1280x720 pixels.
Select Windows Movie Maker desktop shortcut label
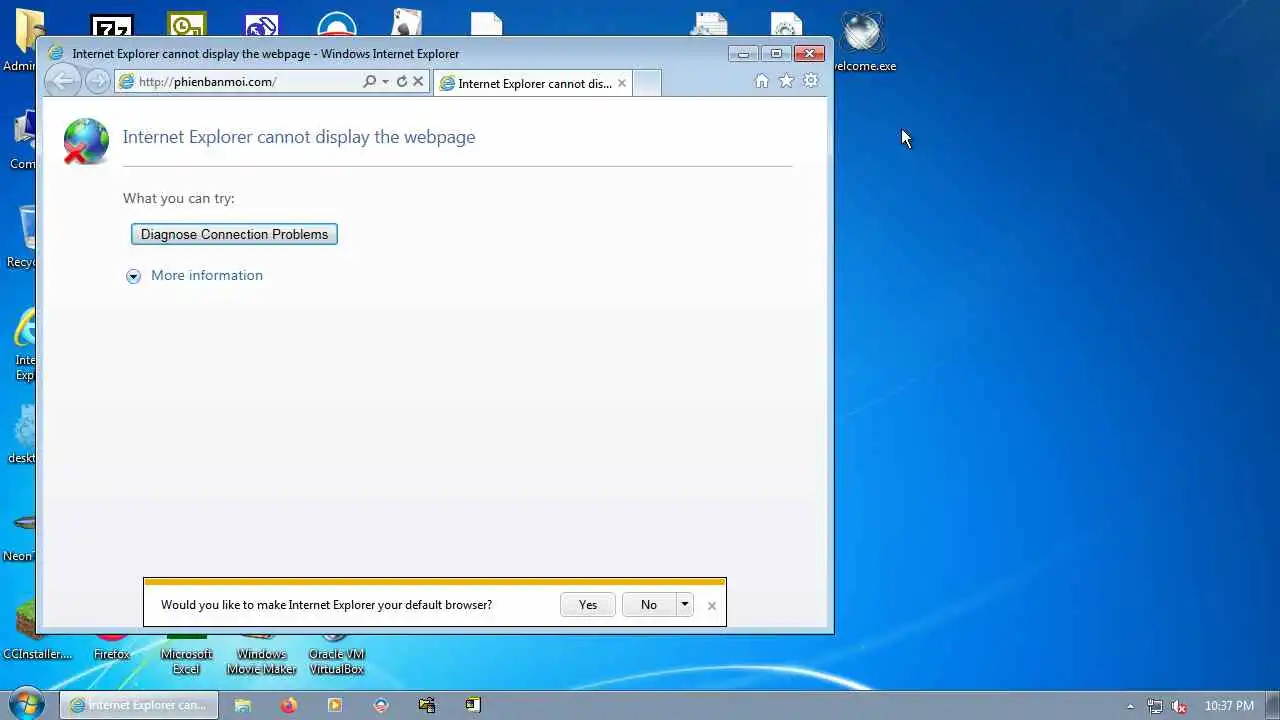point(262,662)
